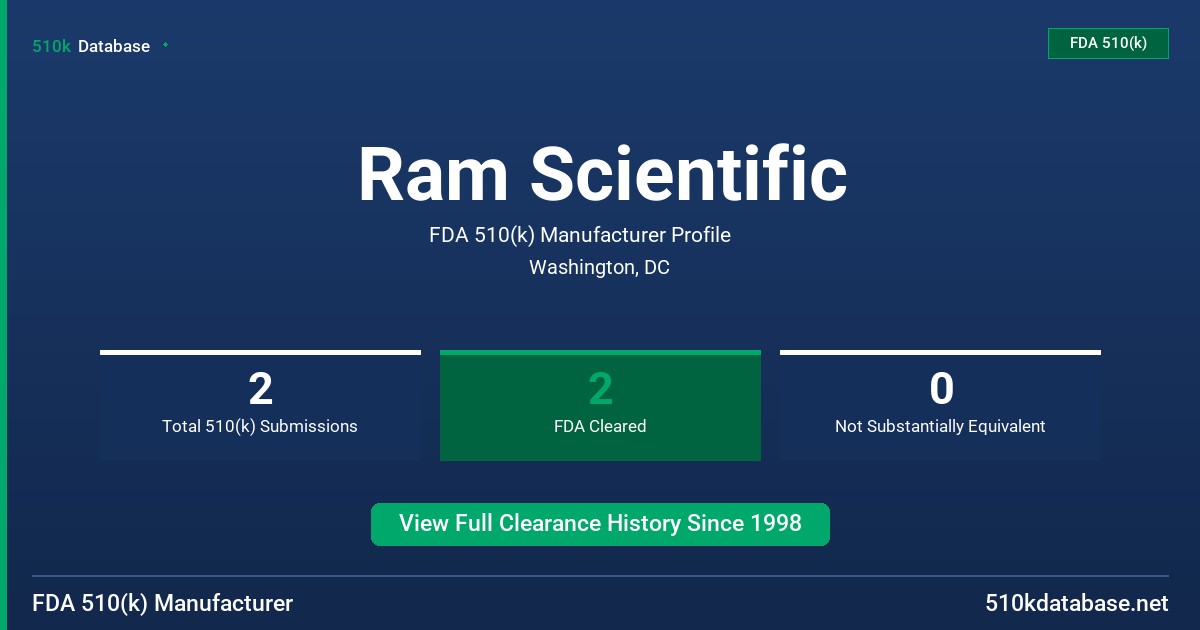Click the 510k Database logo text
Screen dimensions: 1200x630
[91, 46]
